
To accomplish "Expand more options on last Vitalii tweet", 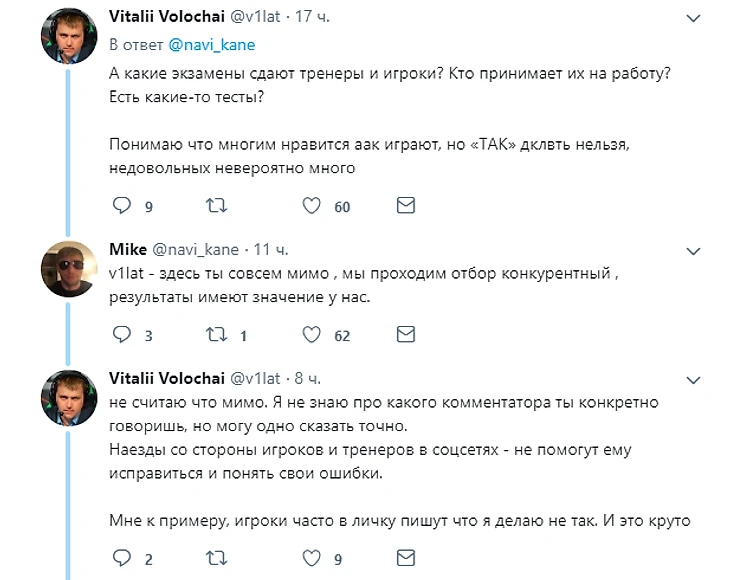I will click(x=696, y=379).
